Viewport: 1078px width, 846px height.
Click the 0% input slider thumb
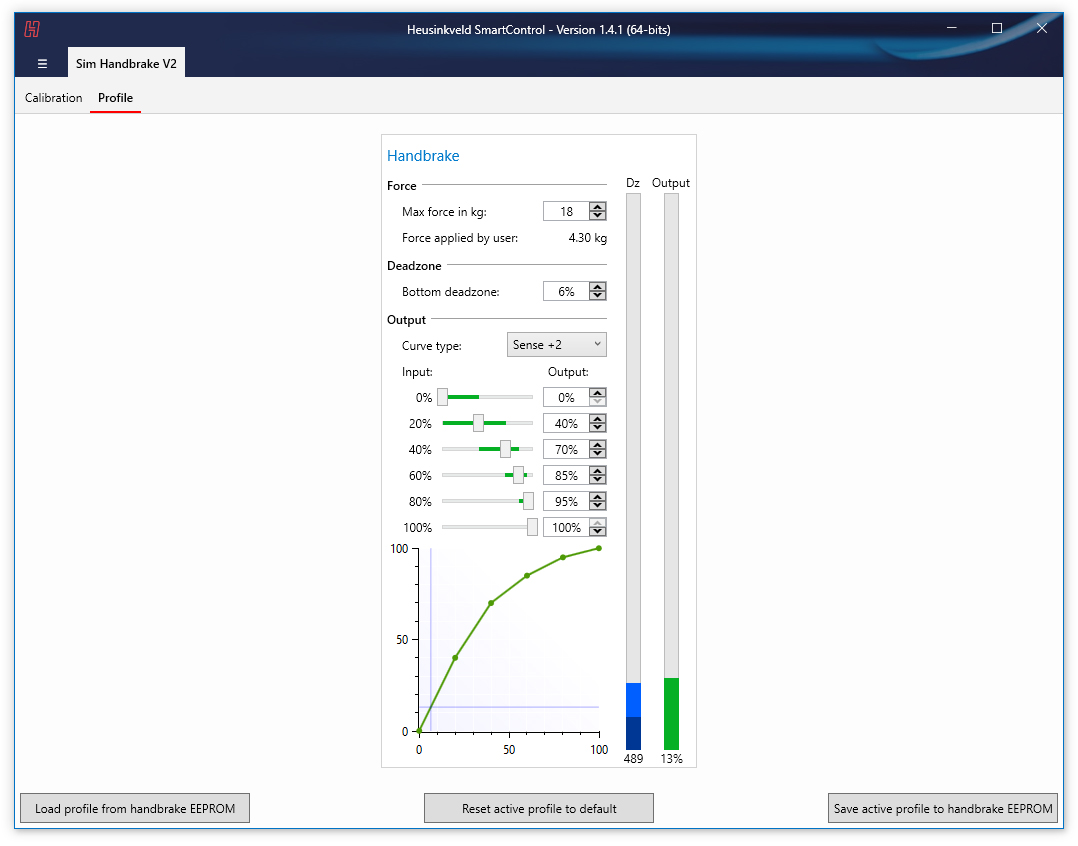[x=442, y=397]
